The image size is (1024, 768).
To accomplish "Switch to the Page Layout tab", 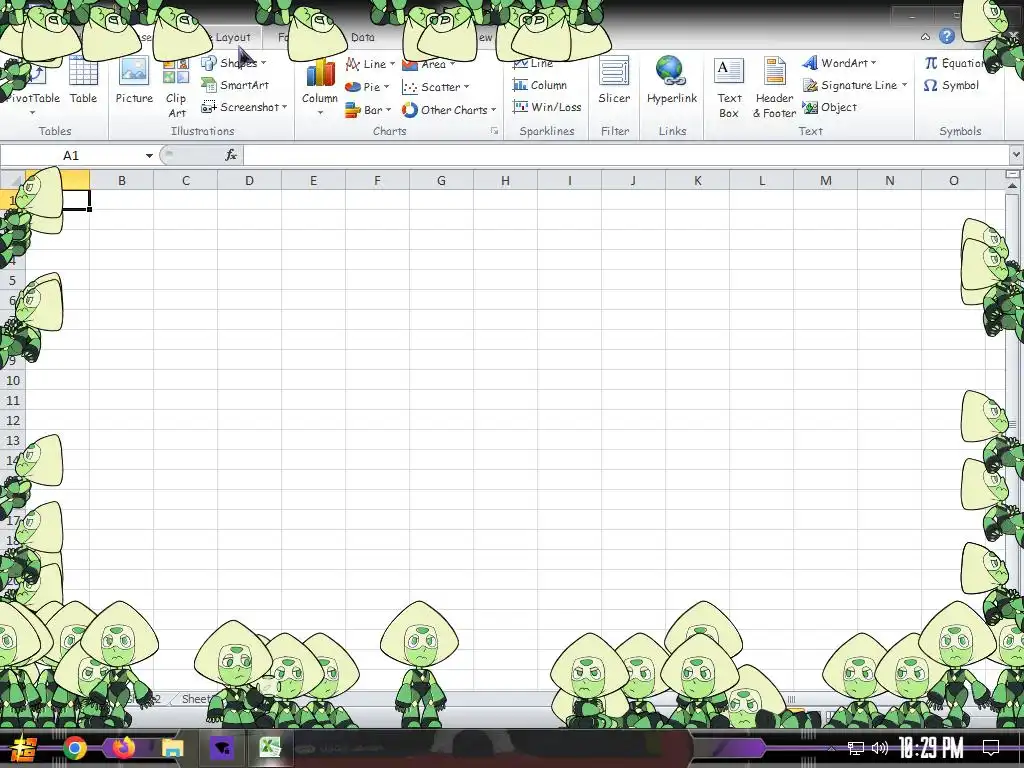I will point(231,37).
